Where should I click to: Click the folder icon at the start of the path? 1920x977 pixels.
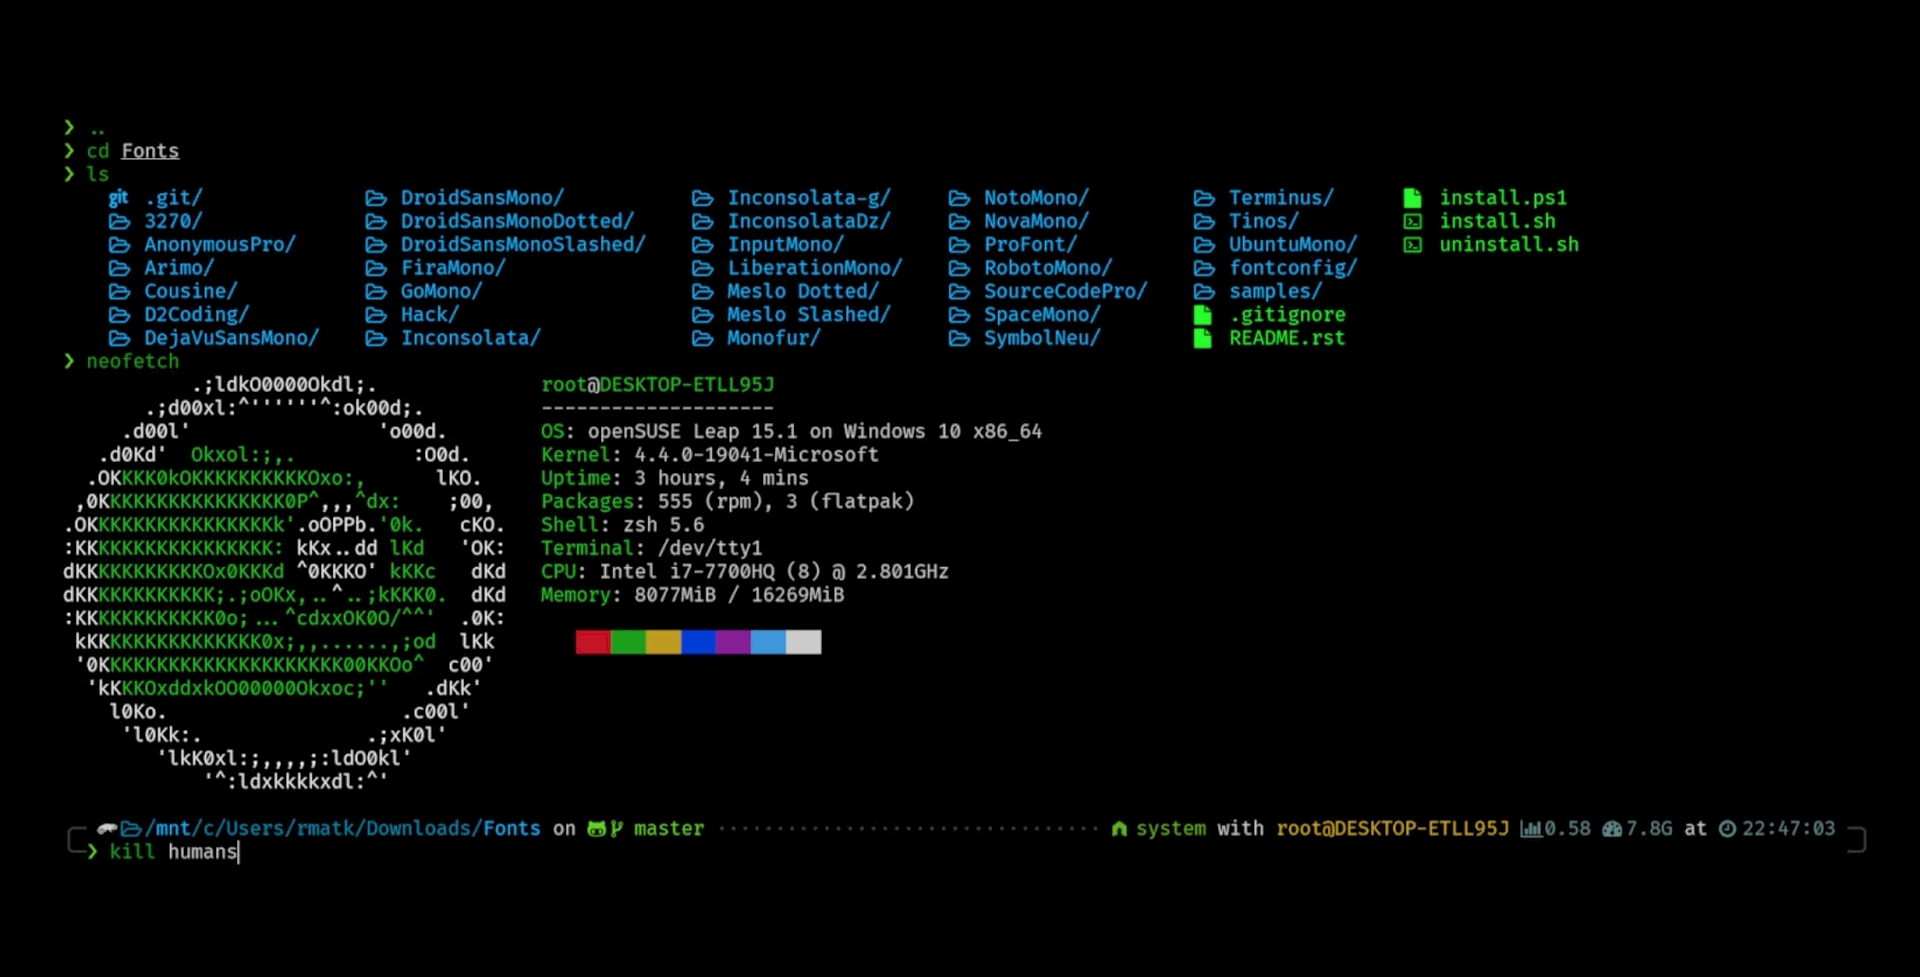click(130, 828)
